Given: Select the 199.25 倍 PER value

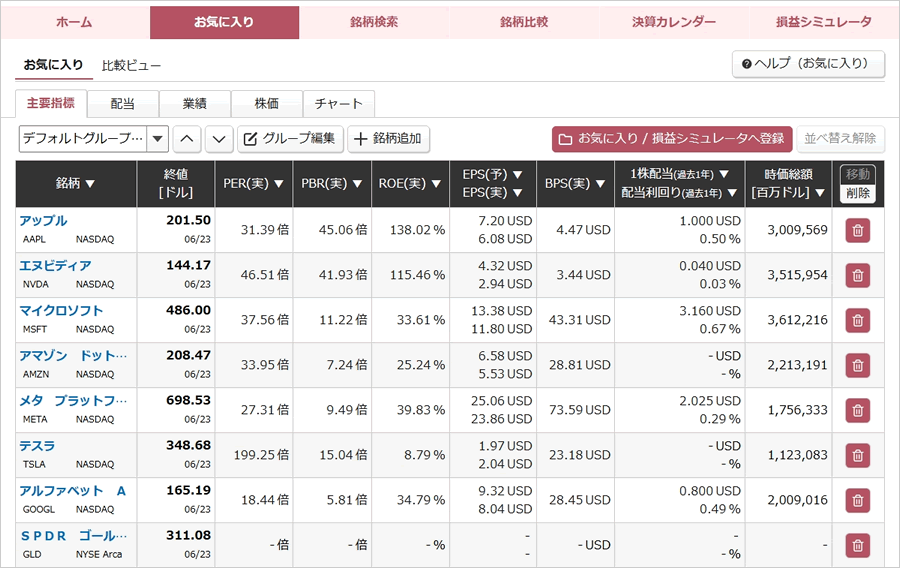Looking at the screenshot, I should click(261, 455).
